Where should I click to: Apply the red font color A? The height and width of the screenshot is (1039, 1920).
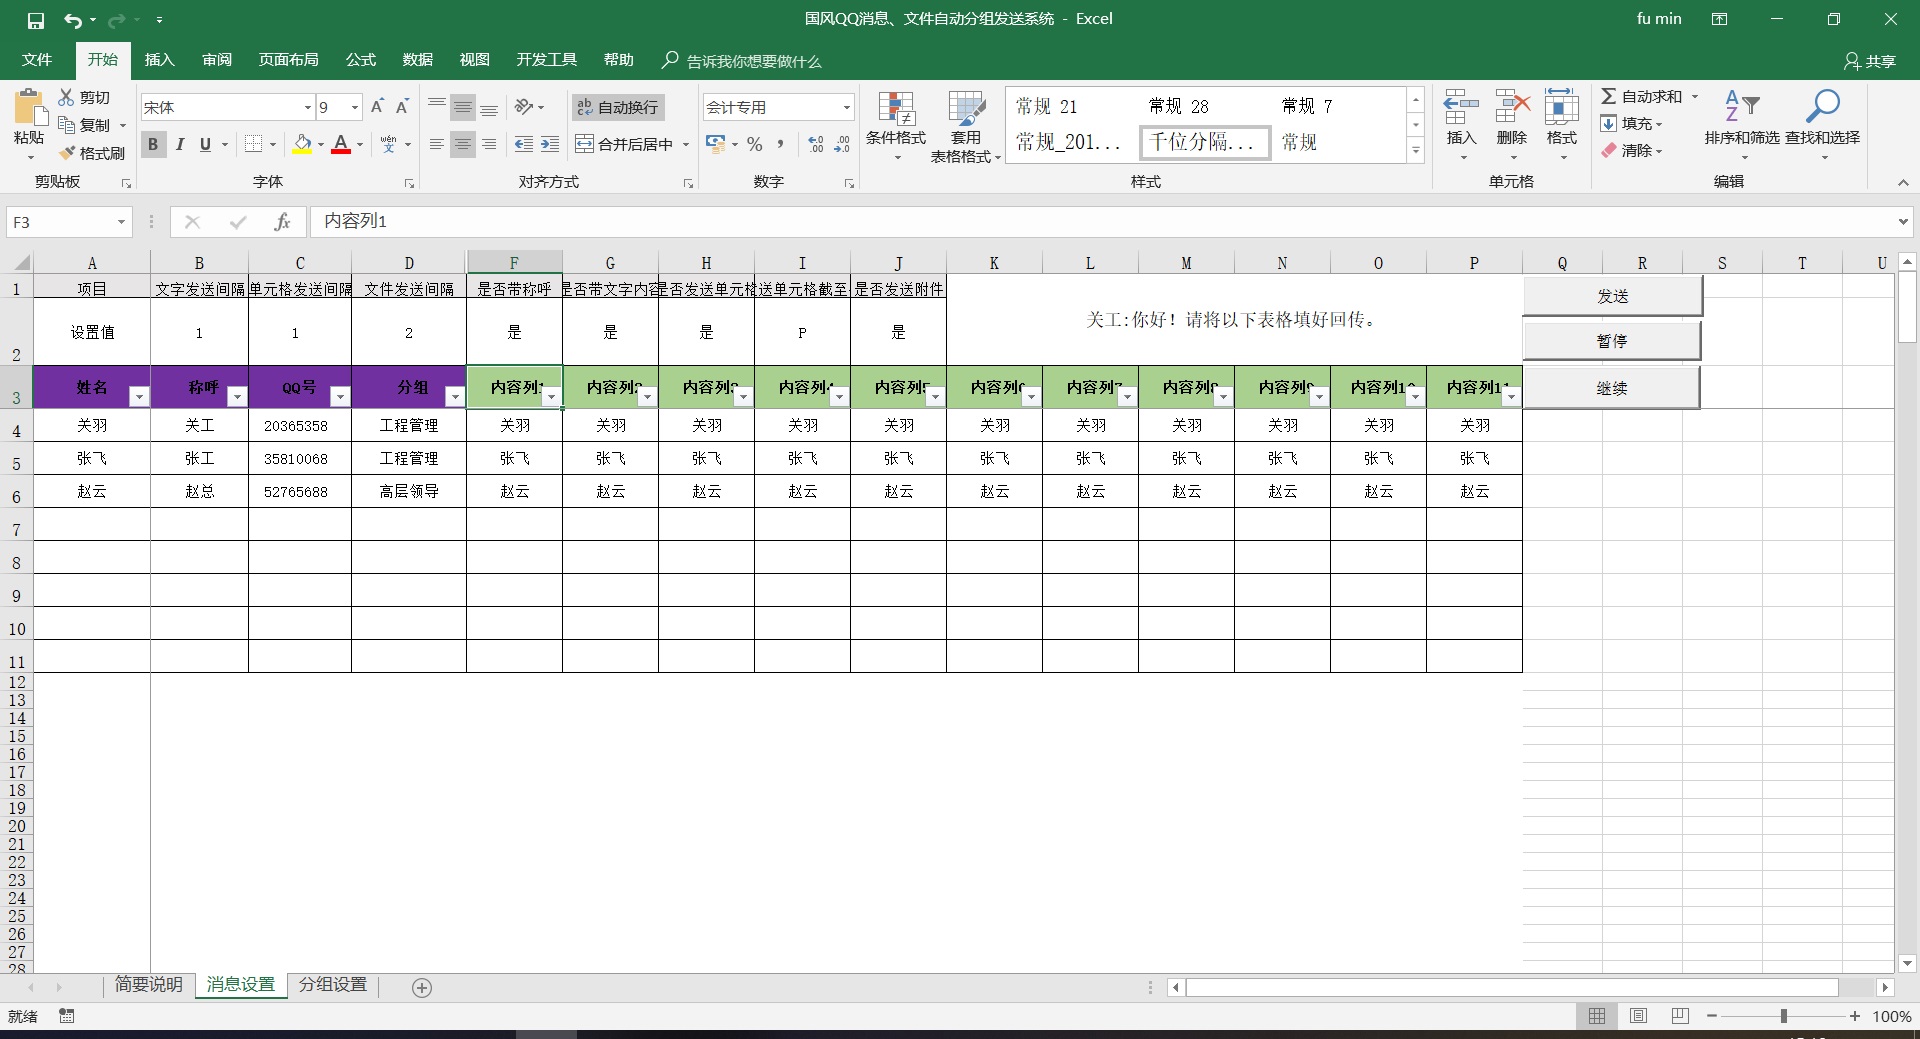coord(341,144)
